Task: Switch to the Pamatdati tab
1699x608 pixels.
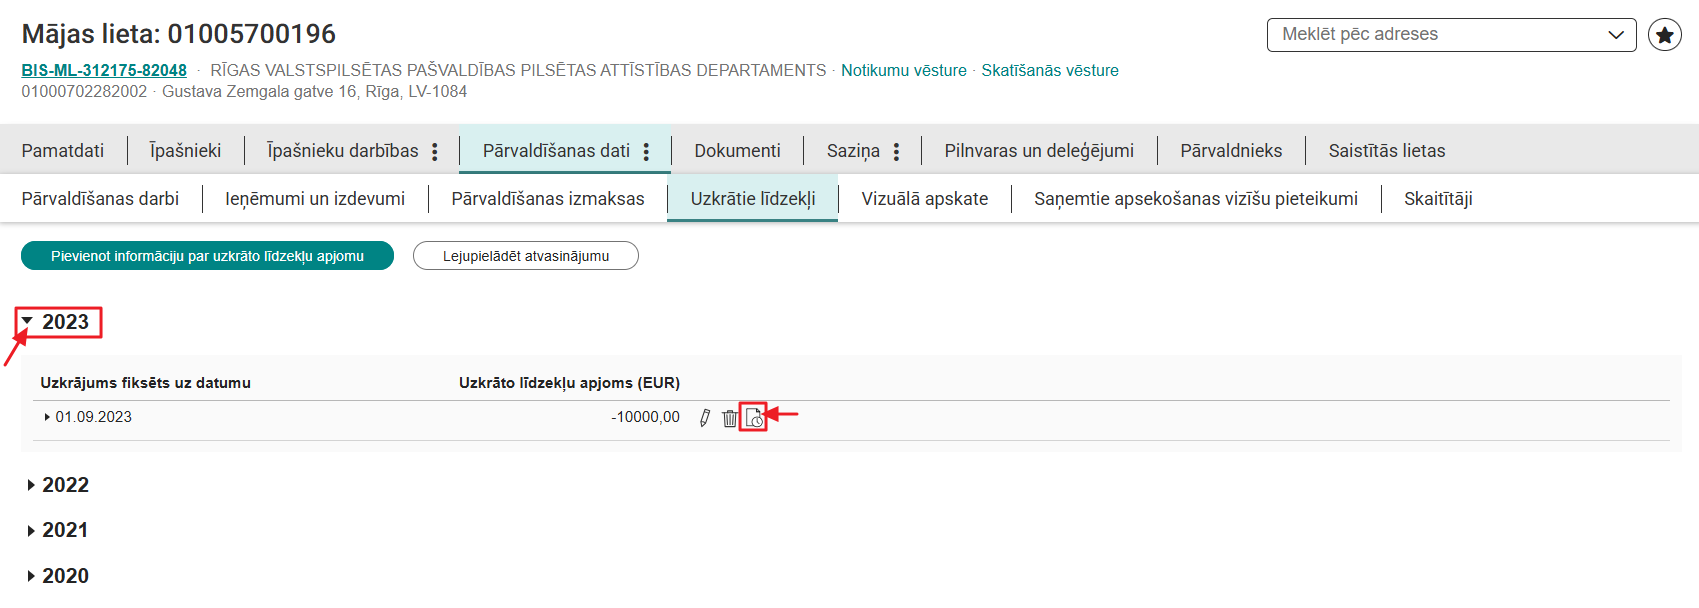Action: coord(63,151)
